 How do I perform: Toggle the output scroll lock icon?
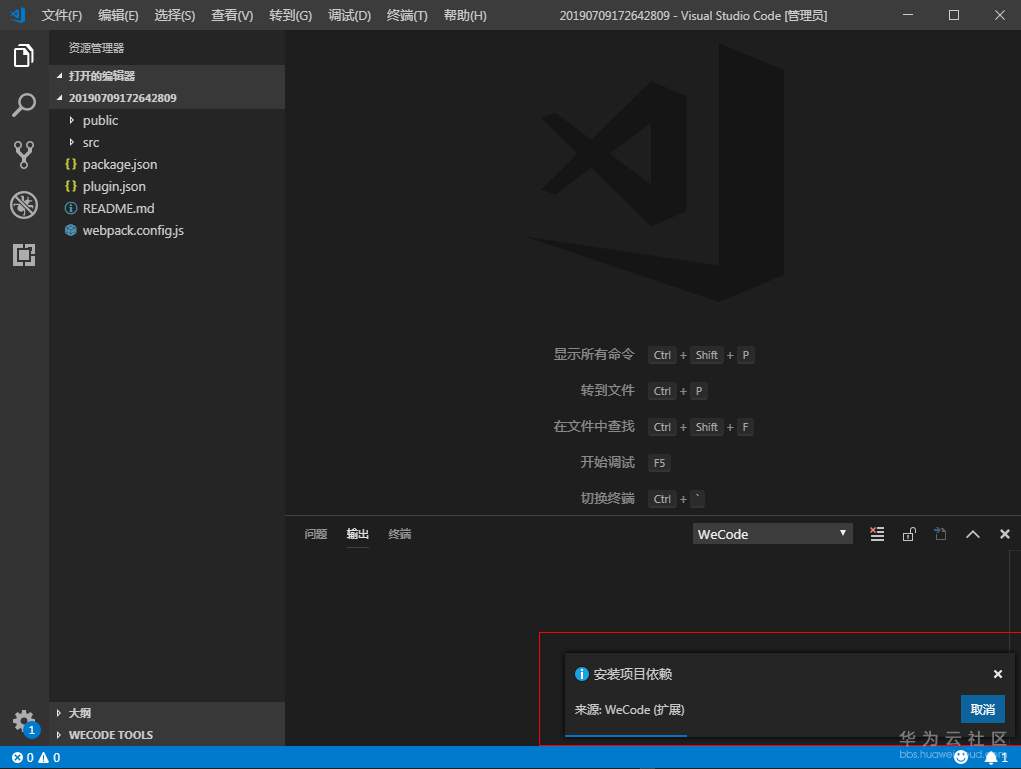[909, 535]
